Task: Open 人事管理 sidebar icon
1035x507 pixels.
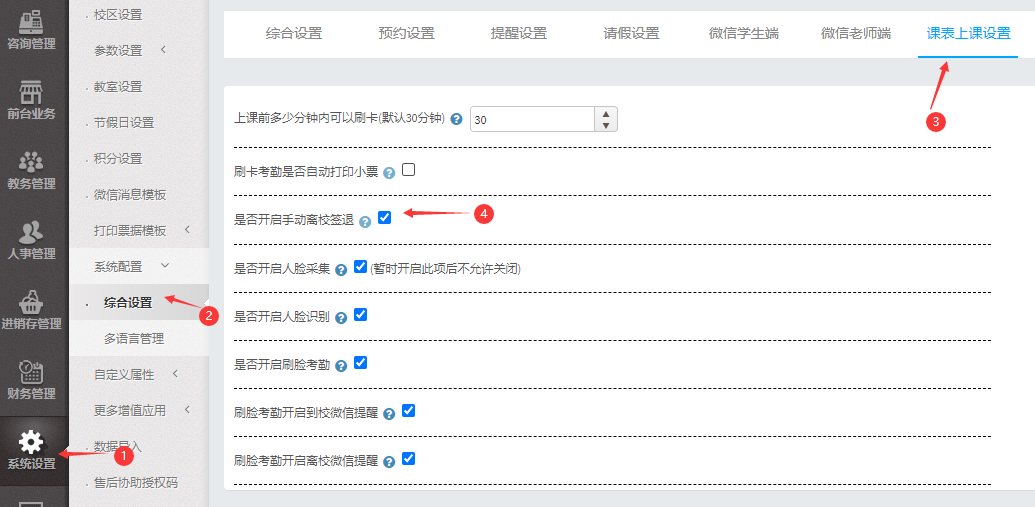Action: (x=31, y=231)
